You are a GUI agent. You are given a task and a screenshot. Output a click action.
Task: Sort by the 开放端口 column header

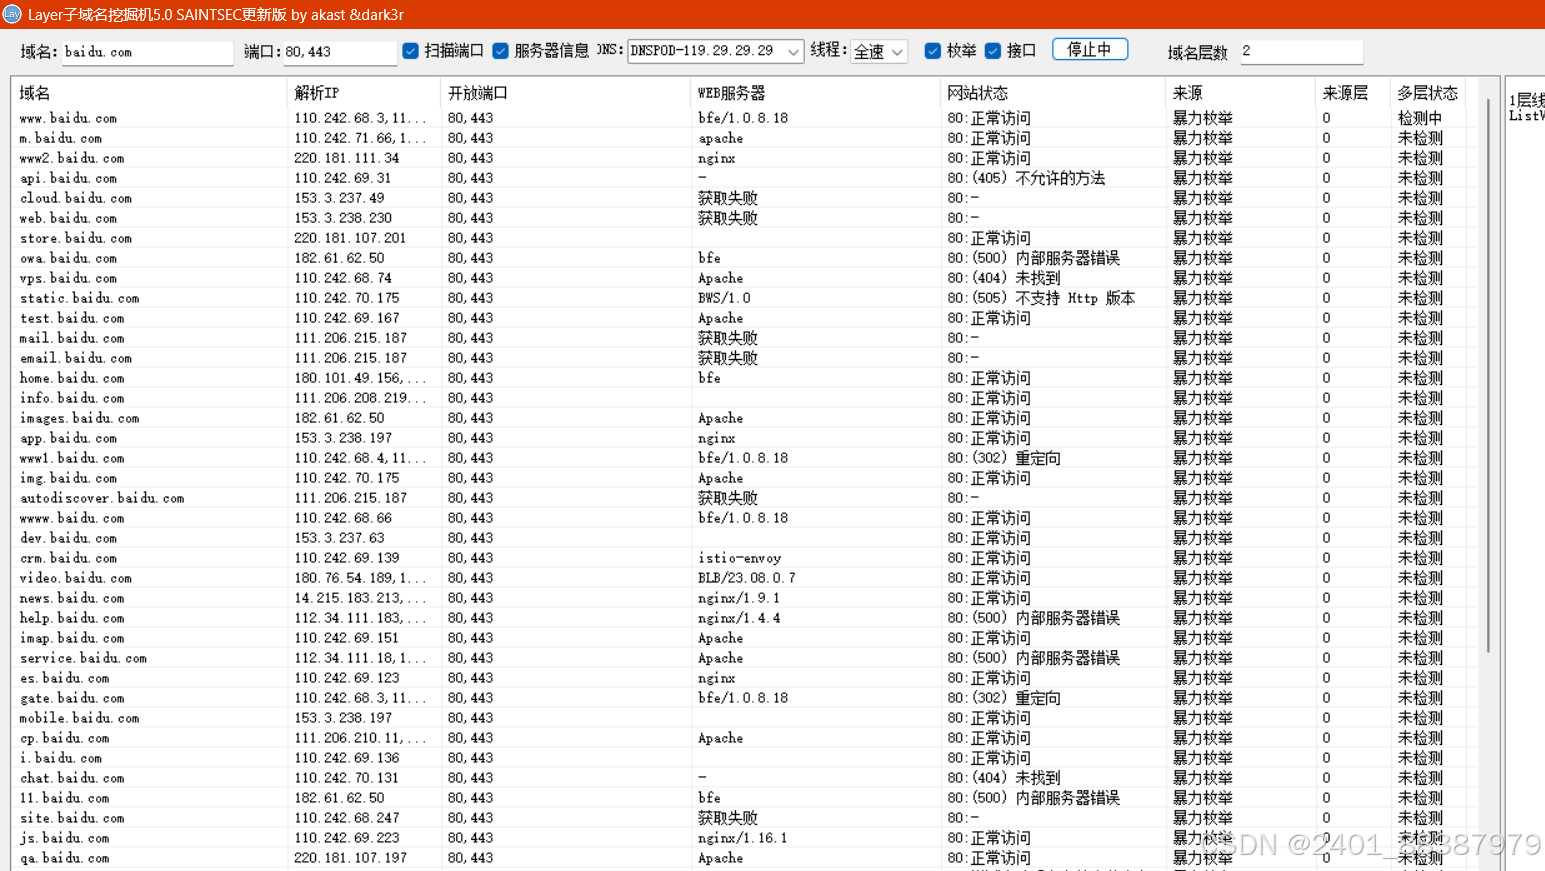point(566,93)
